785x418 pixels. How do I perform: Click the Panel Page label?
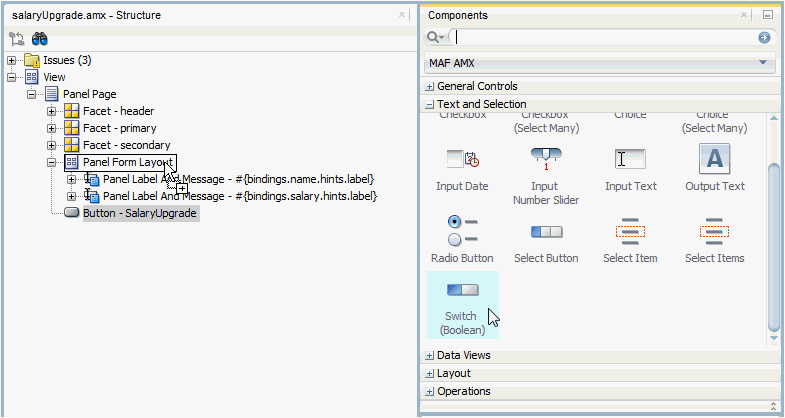(x=90, y=94)
